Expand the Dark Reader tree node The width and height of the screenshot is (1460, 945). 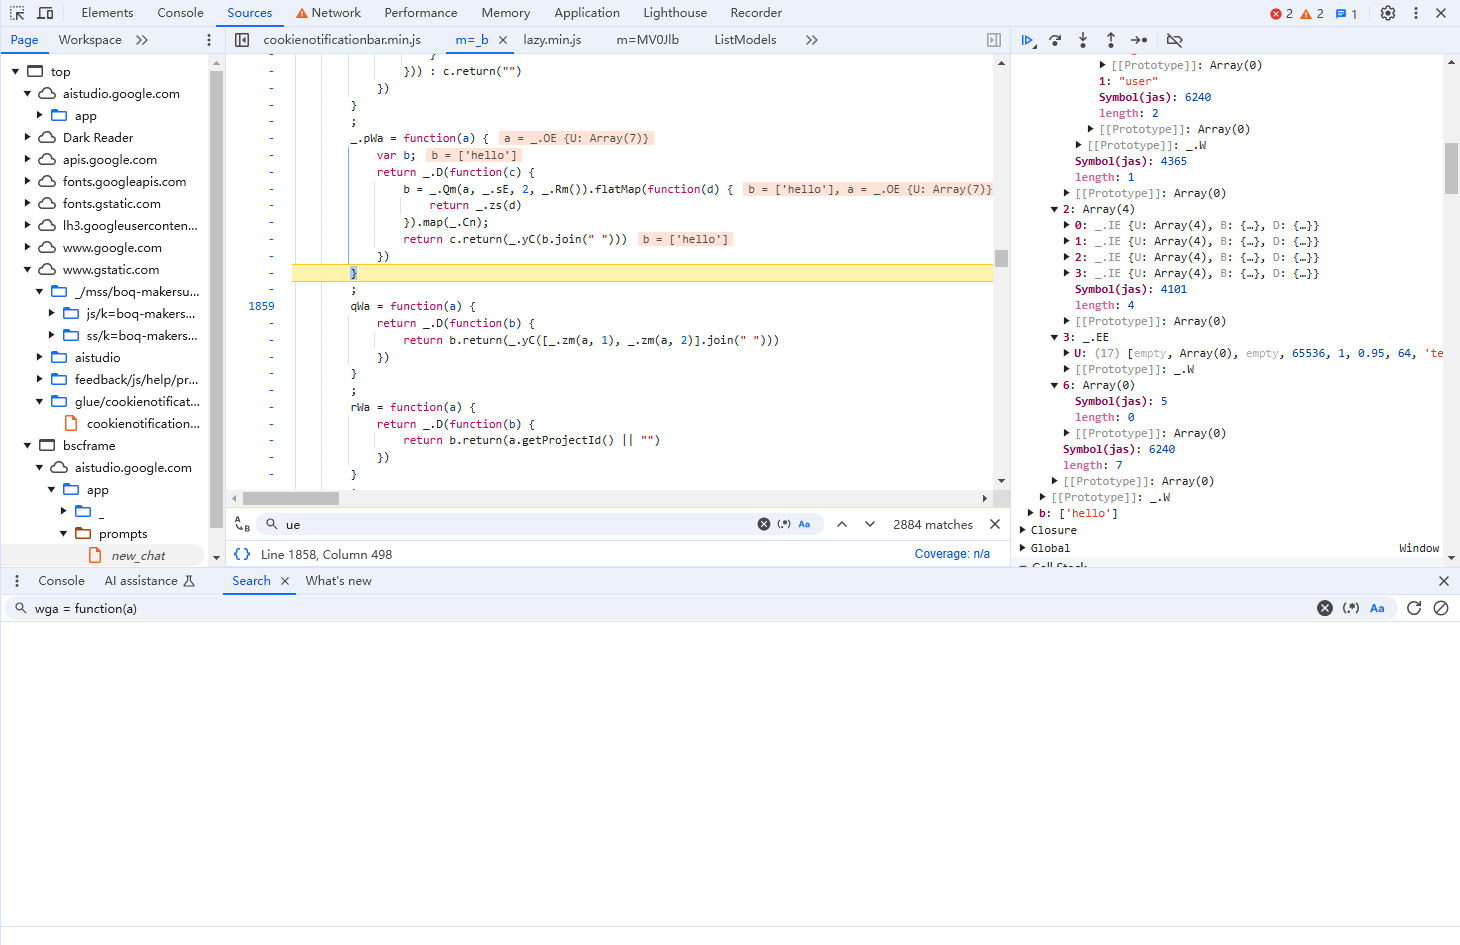pos(27,138)
